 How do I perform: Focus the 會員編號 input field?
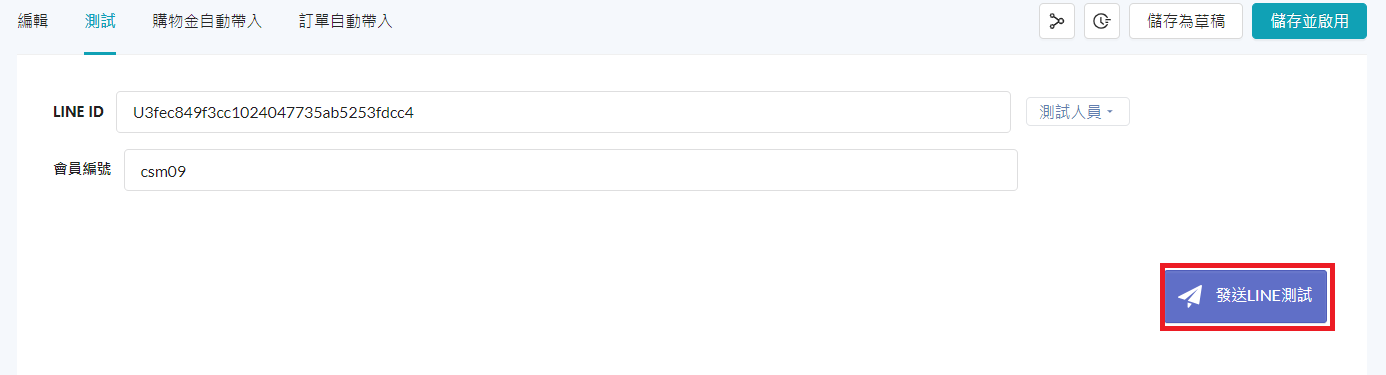coord(571,170)
